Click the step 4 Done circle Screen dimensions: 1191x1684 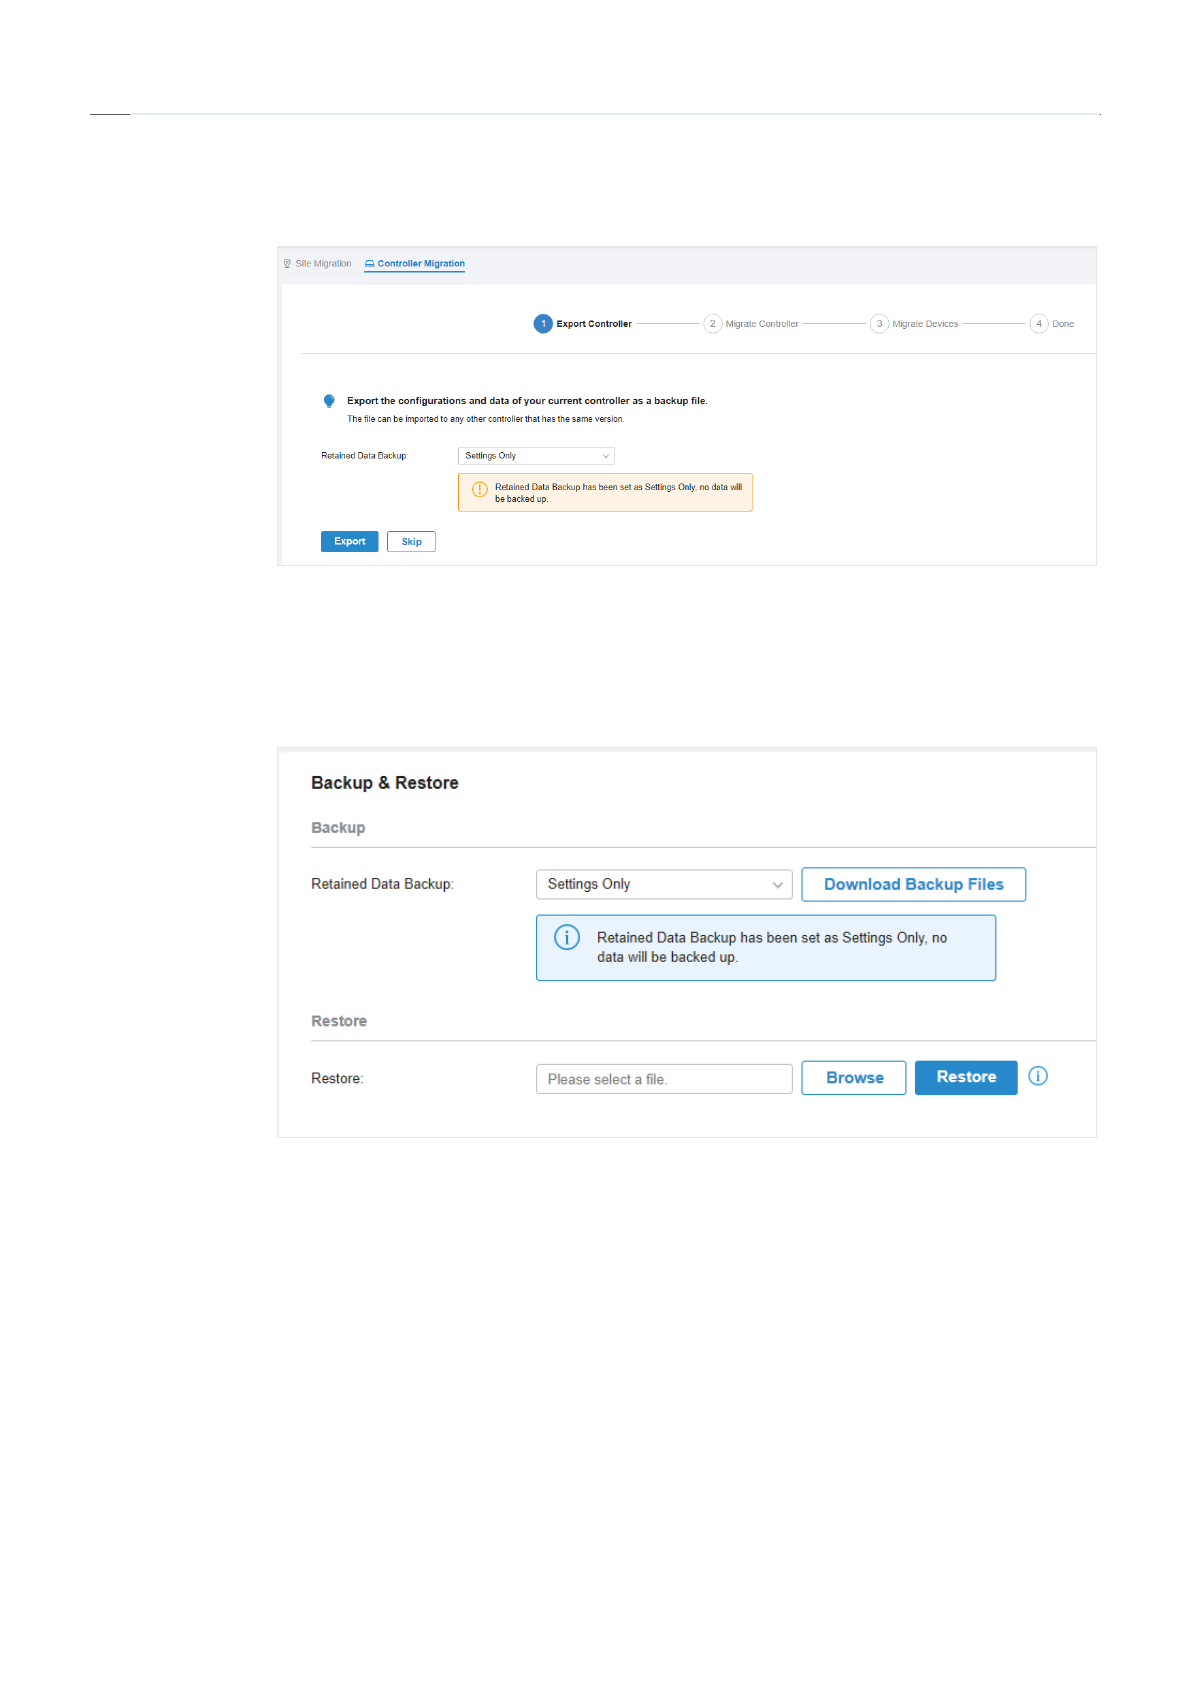point(1039,324)
